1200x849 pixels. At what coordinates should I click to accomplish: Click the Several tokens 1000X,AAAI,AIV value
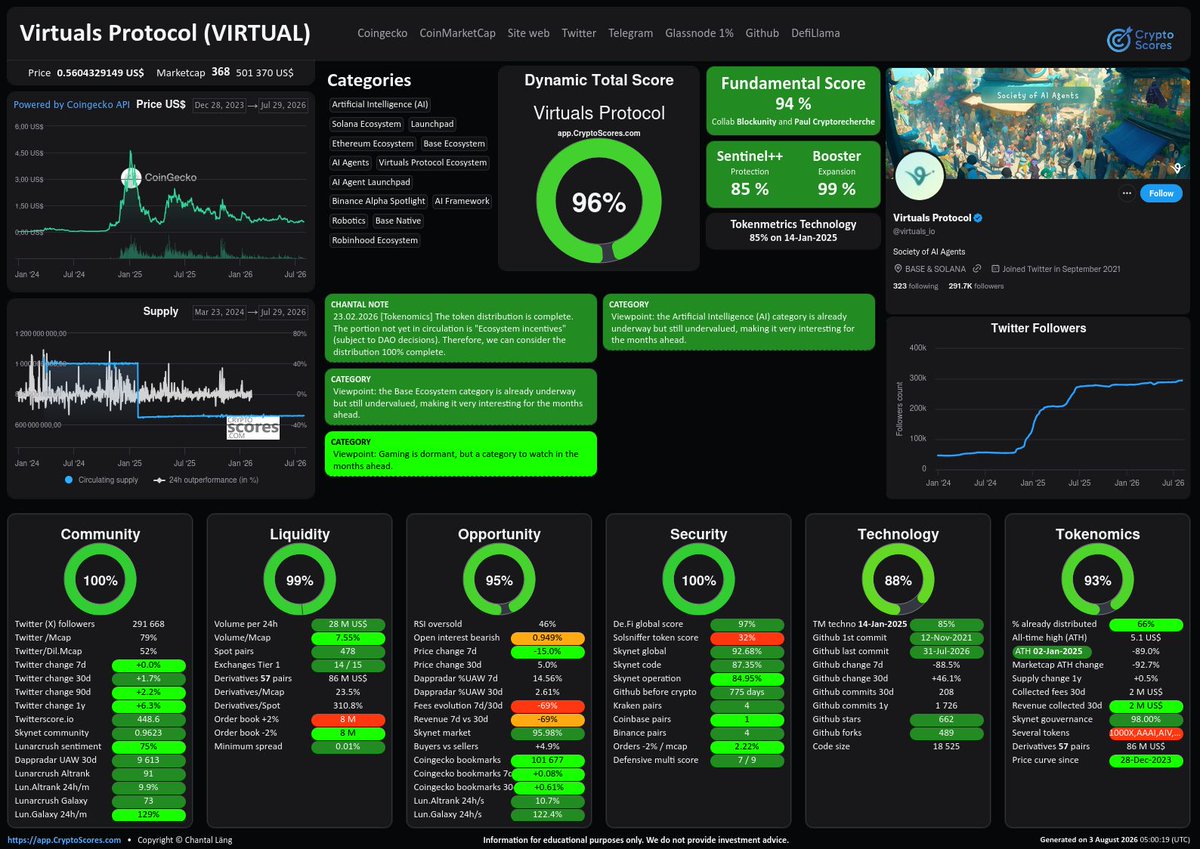[x=1146, y=732]
